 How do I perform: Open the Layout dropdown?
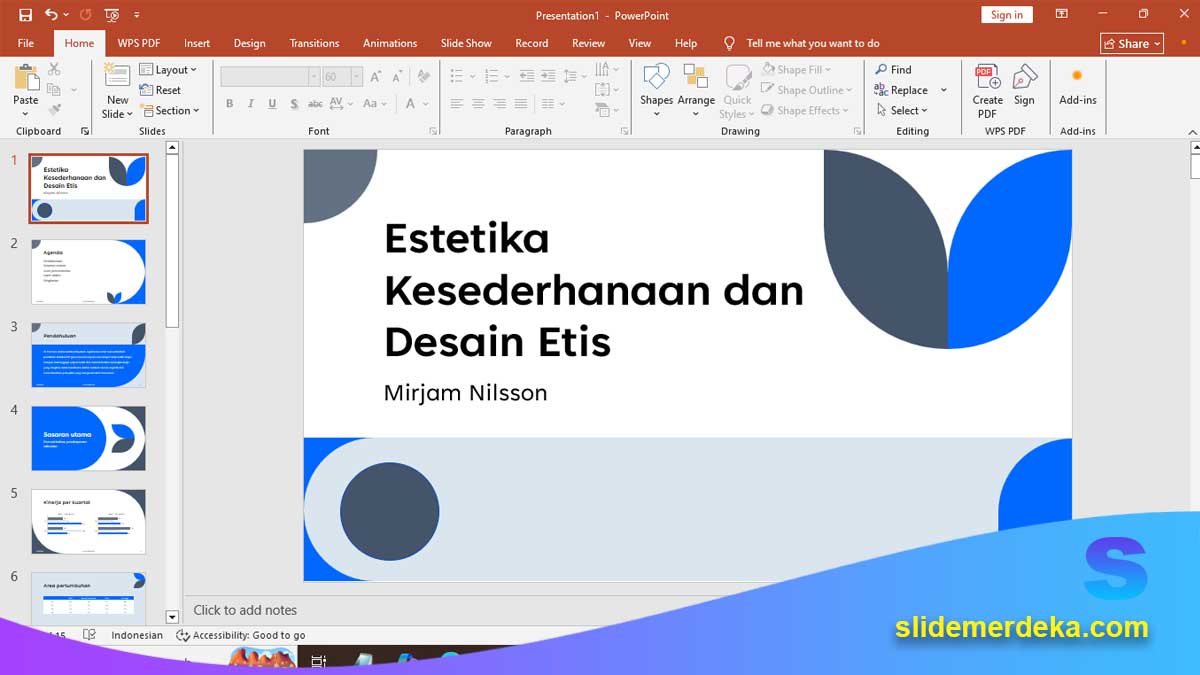pyautogui.click(x=167, y=70)
